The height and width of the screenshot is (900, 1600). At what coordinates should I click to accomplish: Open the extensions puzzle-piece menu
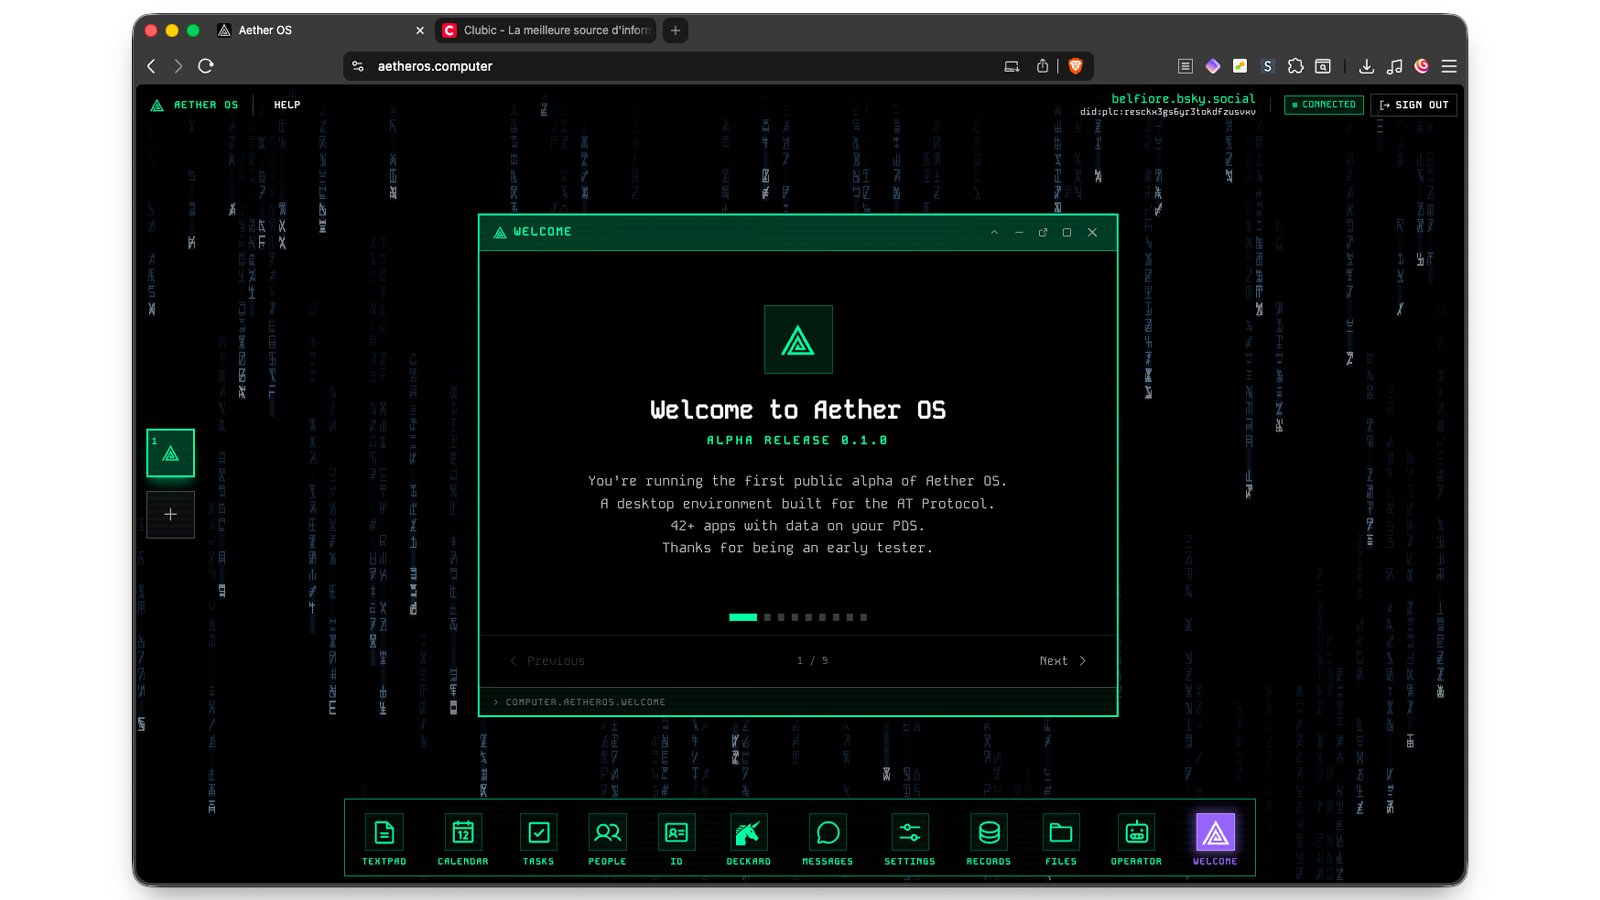click(x=1295, y=66)
